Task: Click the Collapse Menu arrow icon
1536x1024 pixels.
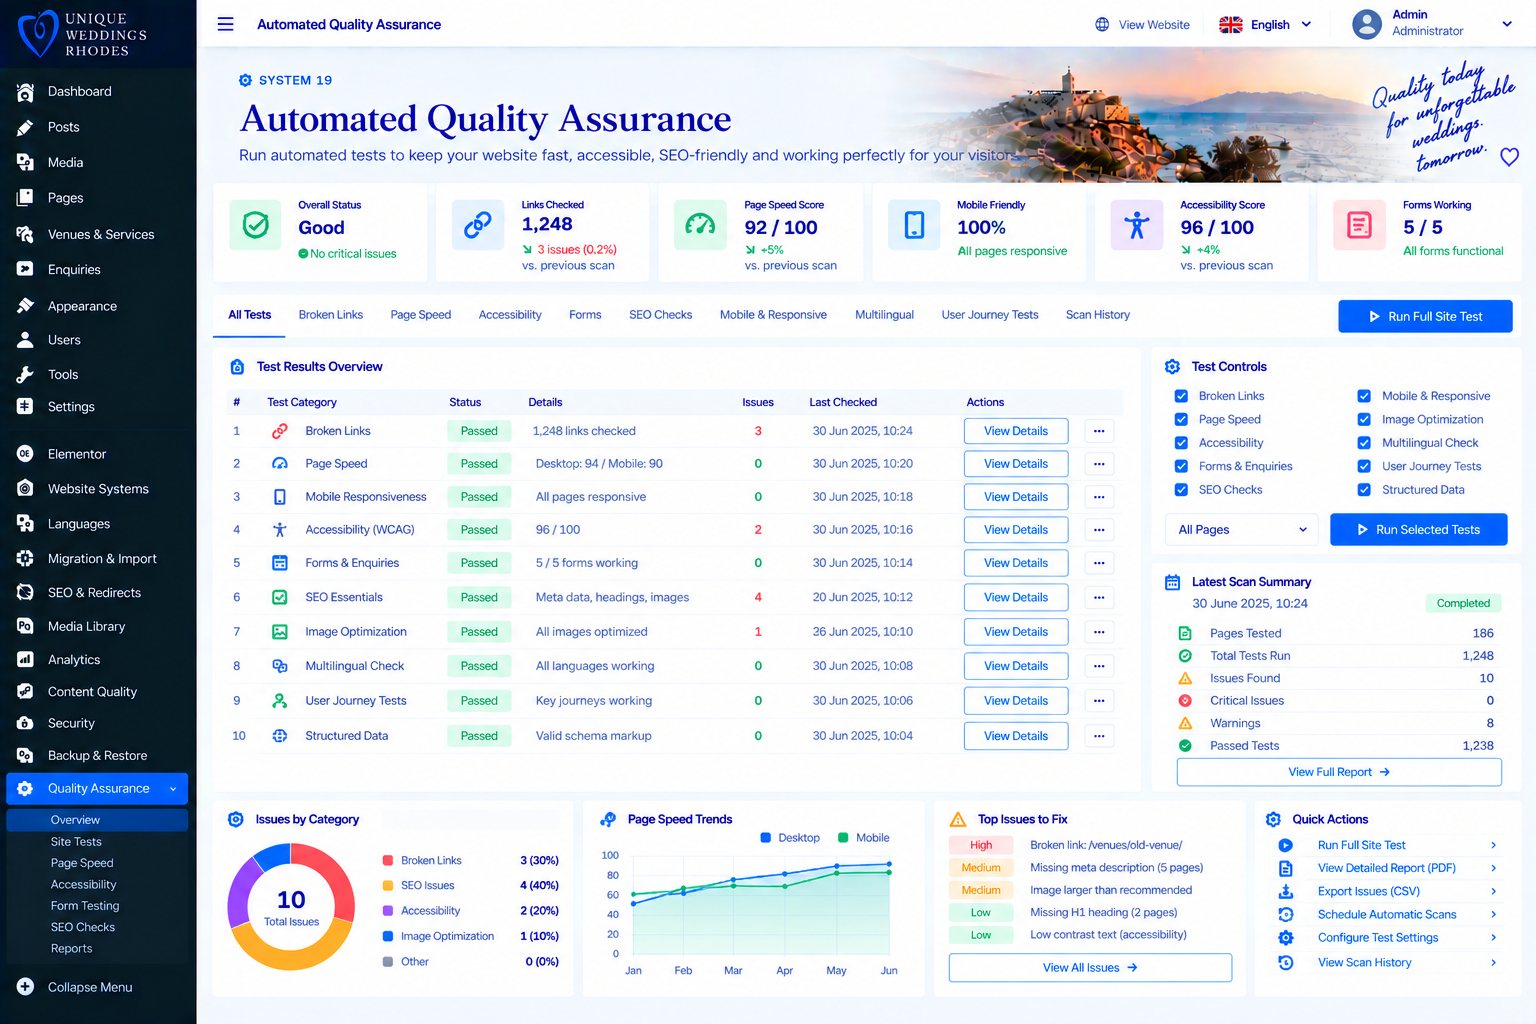Action: point(26,987)
